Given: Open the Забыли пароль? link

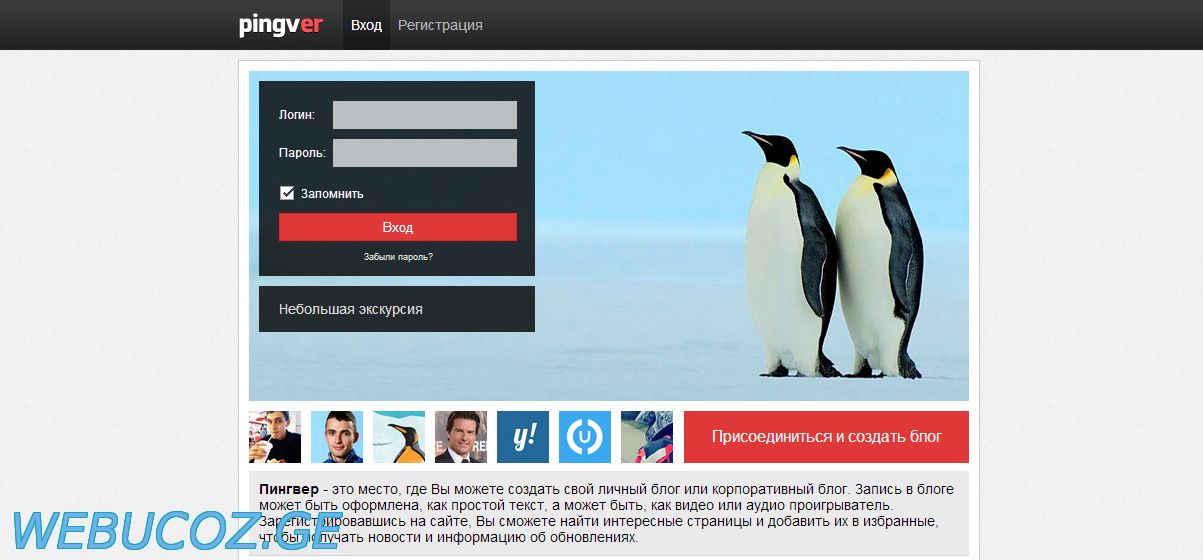Looking at the screenshot, I should click(x=398, y=257).
